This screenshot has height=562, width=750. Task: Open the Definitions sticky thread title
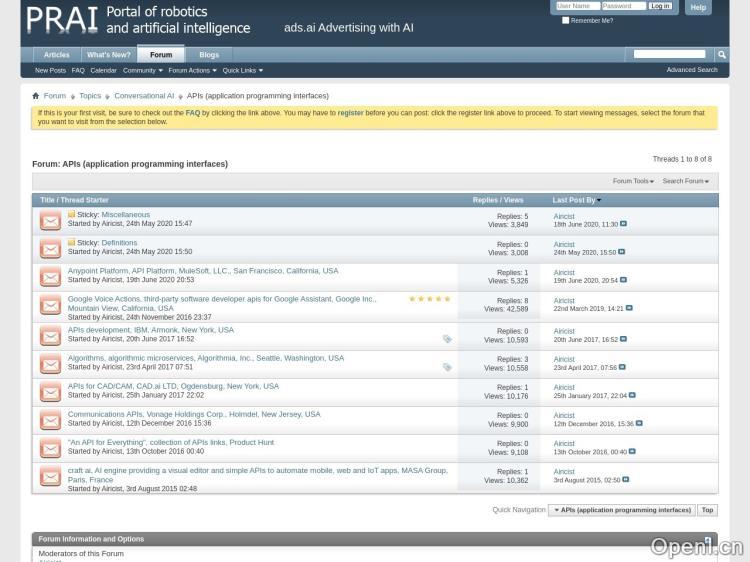(119, 243)
